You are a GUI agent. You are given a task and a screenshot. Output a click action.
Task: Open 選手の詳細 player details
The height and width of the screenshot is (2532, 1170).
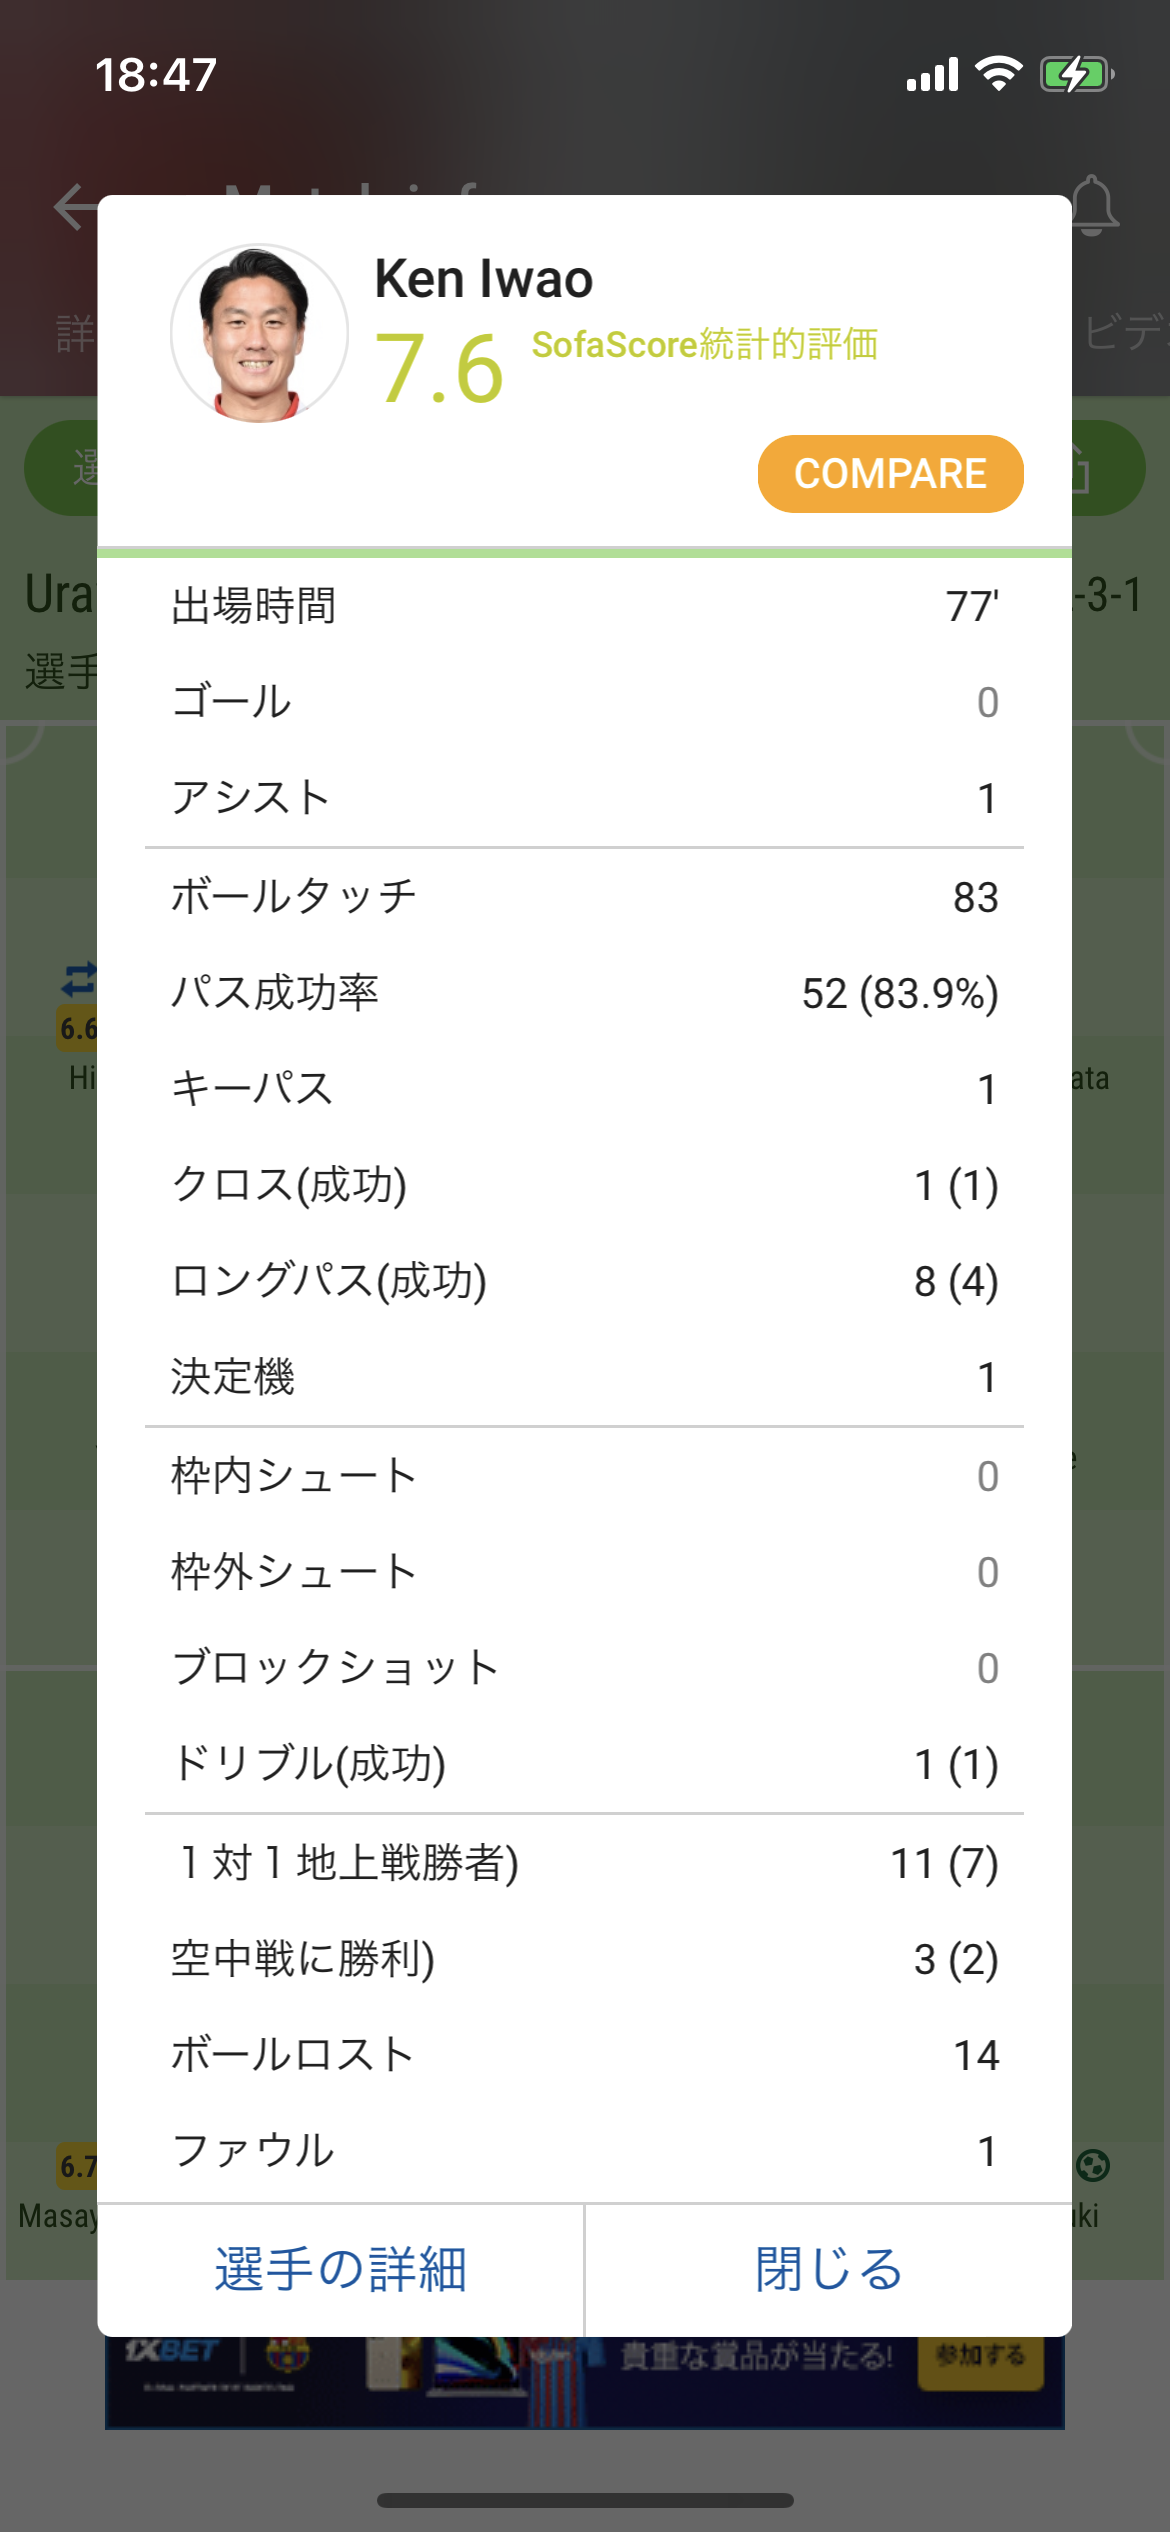click(341, 2268)
